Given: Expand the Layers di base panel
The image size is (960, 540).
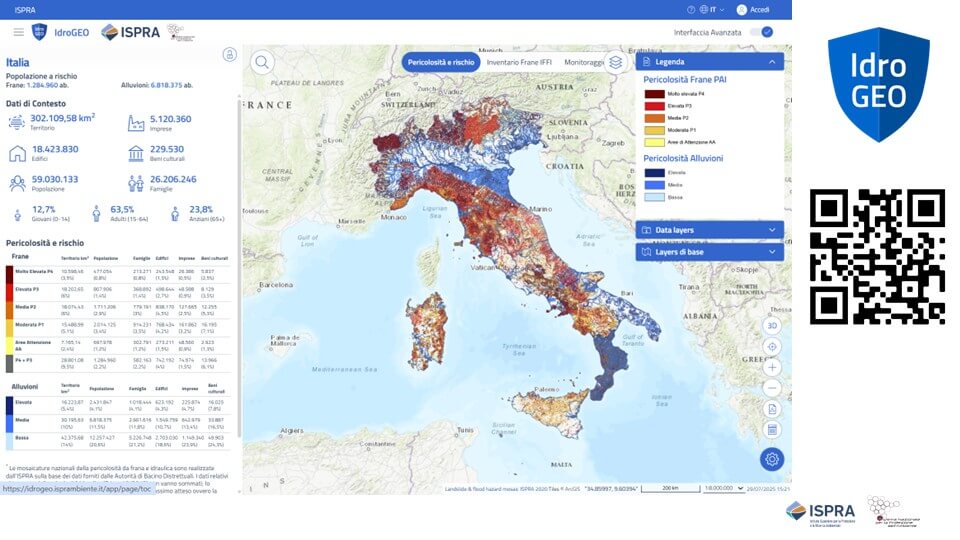Looking at the screenshot, I should tap(772, 252).
